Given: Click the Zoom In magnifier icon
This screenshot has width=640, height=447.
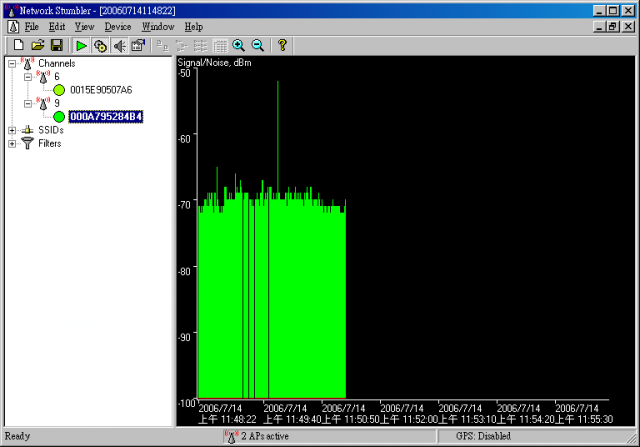Looking at the screenshot, I should pyautogui.click(x=238, y=45).
